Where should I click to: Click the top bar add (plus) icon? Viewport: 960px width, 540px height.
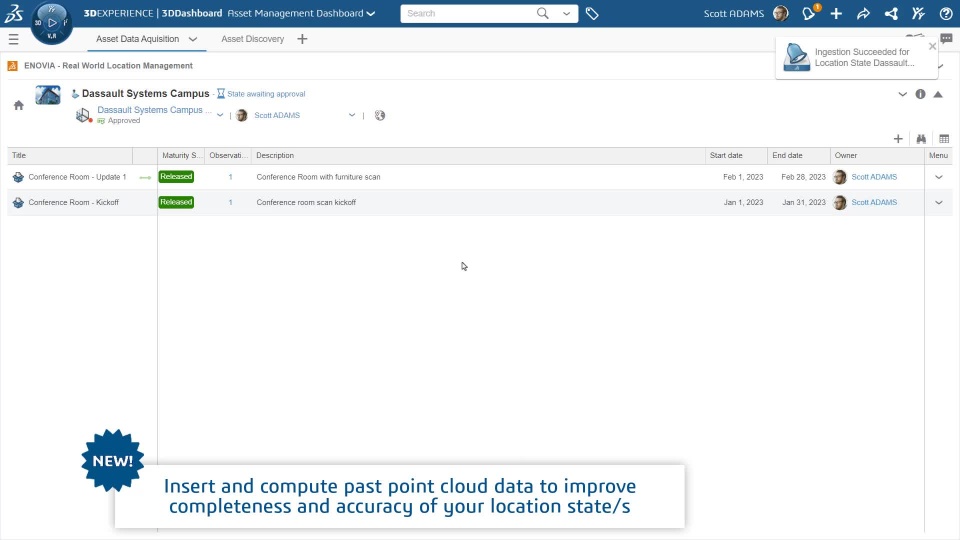click(836, 13)
